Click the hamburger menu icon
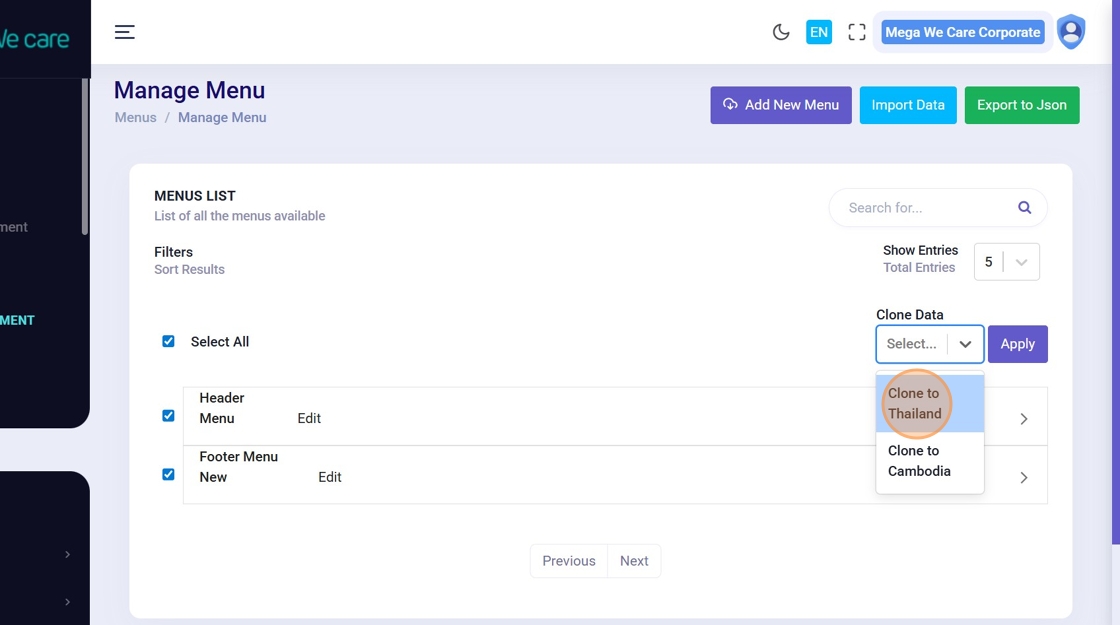 pyautogui.click(x=124, y=32)
